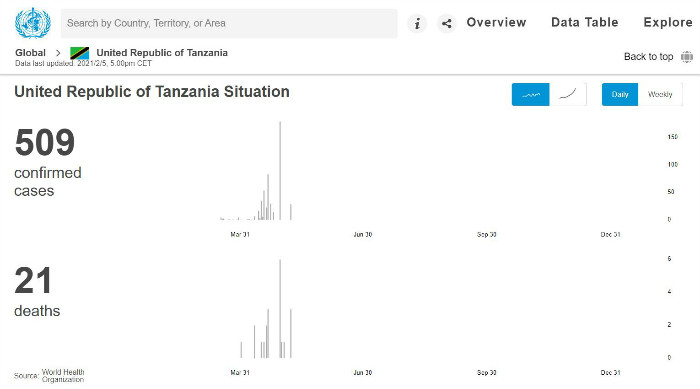The width and height of the screenshot is (700, 389).
Task: Click the share icon
Action: click(446, 23)
